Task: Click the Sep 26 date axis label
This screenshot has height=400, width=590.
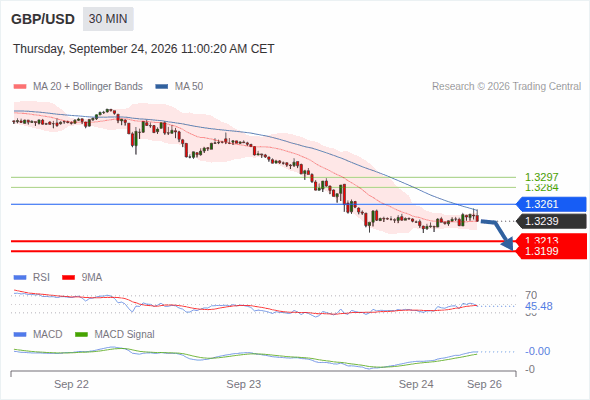Action: pos(485,384)
